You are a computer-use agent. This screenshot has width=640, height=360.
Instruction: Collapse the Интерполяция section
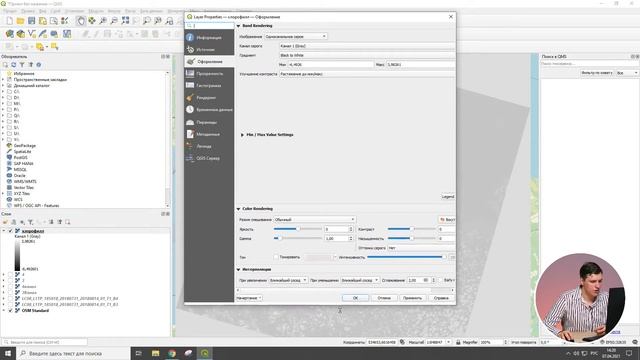[238, 270]
